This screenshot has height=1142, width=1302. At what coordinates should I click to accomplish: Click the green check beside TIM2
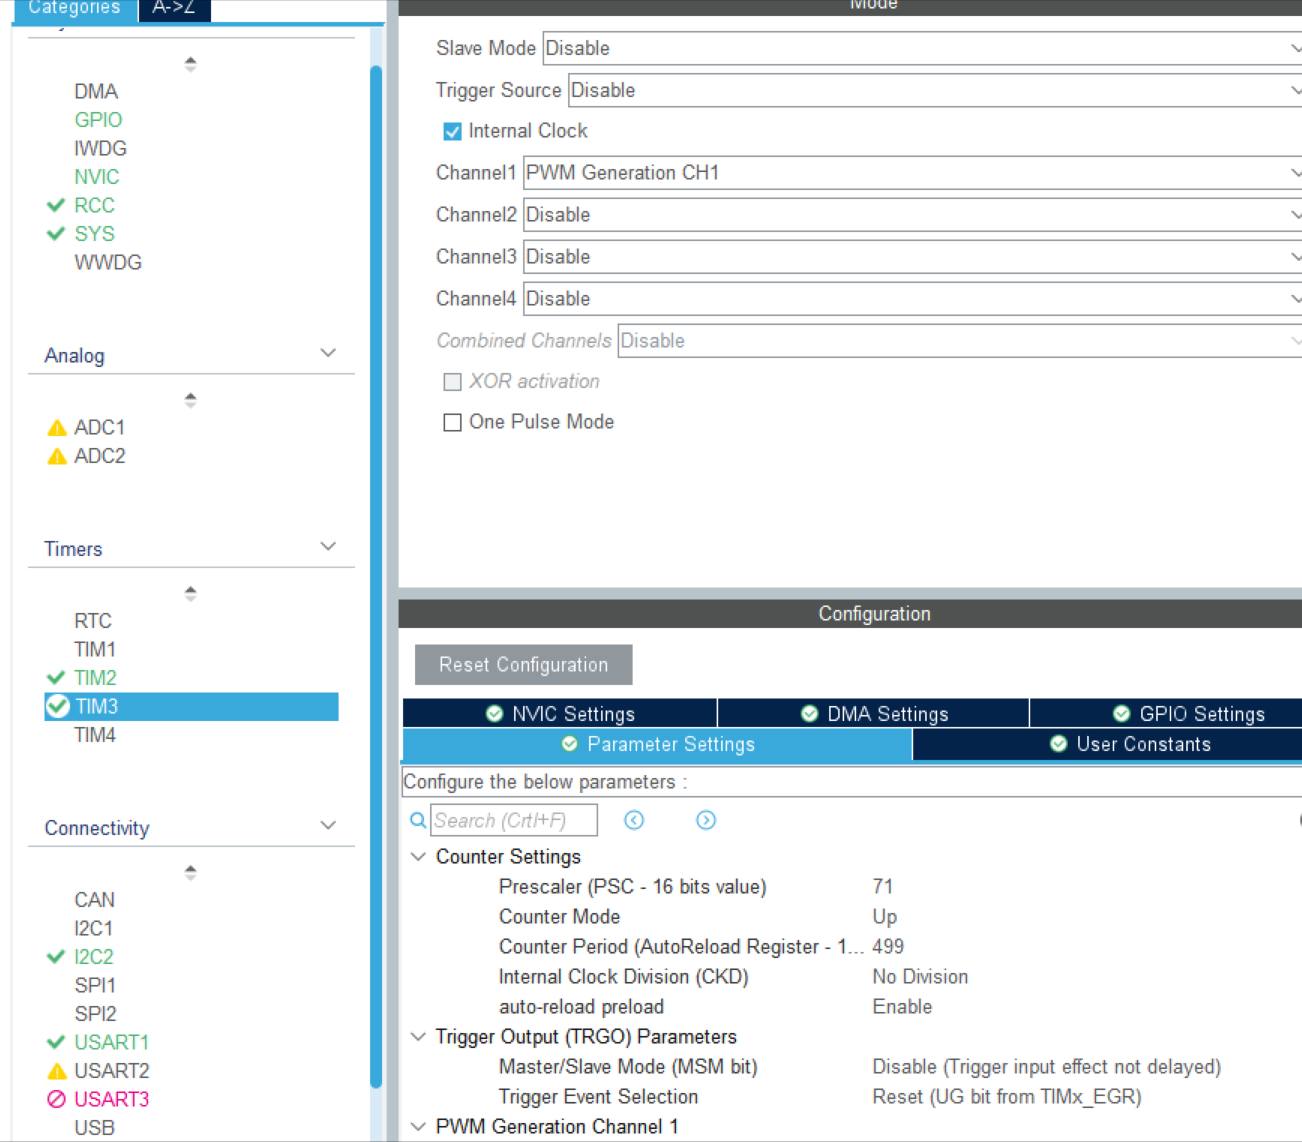(56, 678)
